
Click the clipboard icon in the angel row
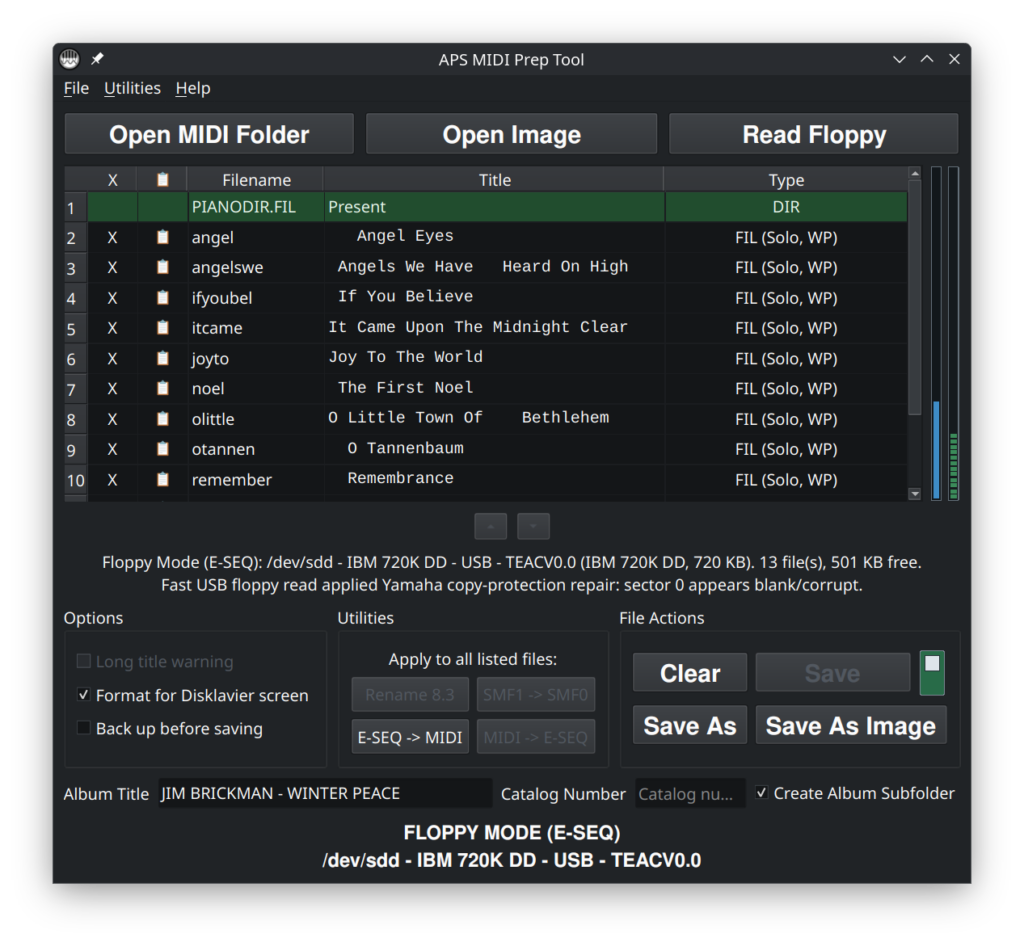pyautogui.click(x=162, y=237)
